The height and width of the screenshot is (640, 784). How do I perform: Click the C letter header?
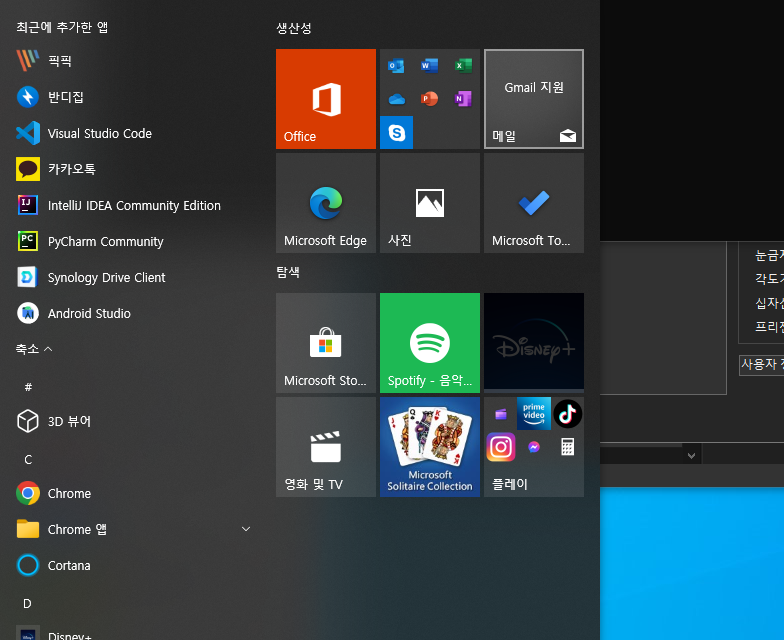28,460
